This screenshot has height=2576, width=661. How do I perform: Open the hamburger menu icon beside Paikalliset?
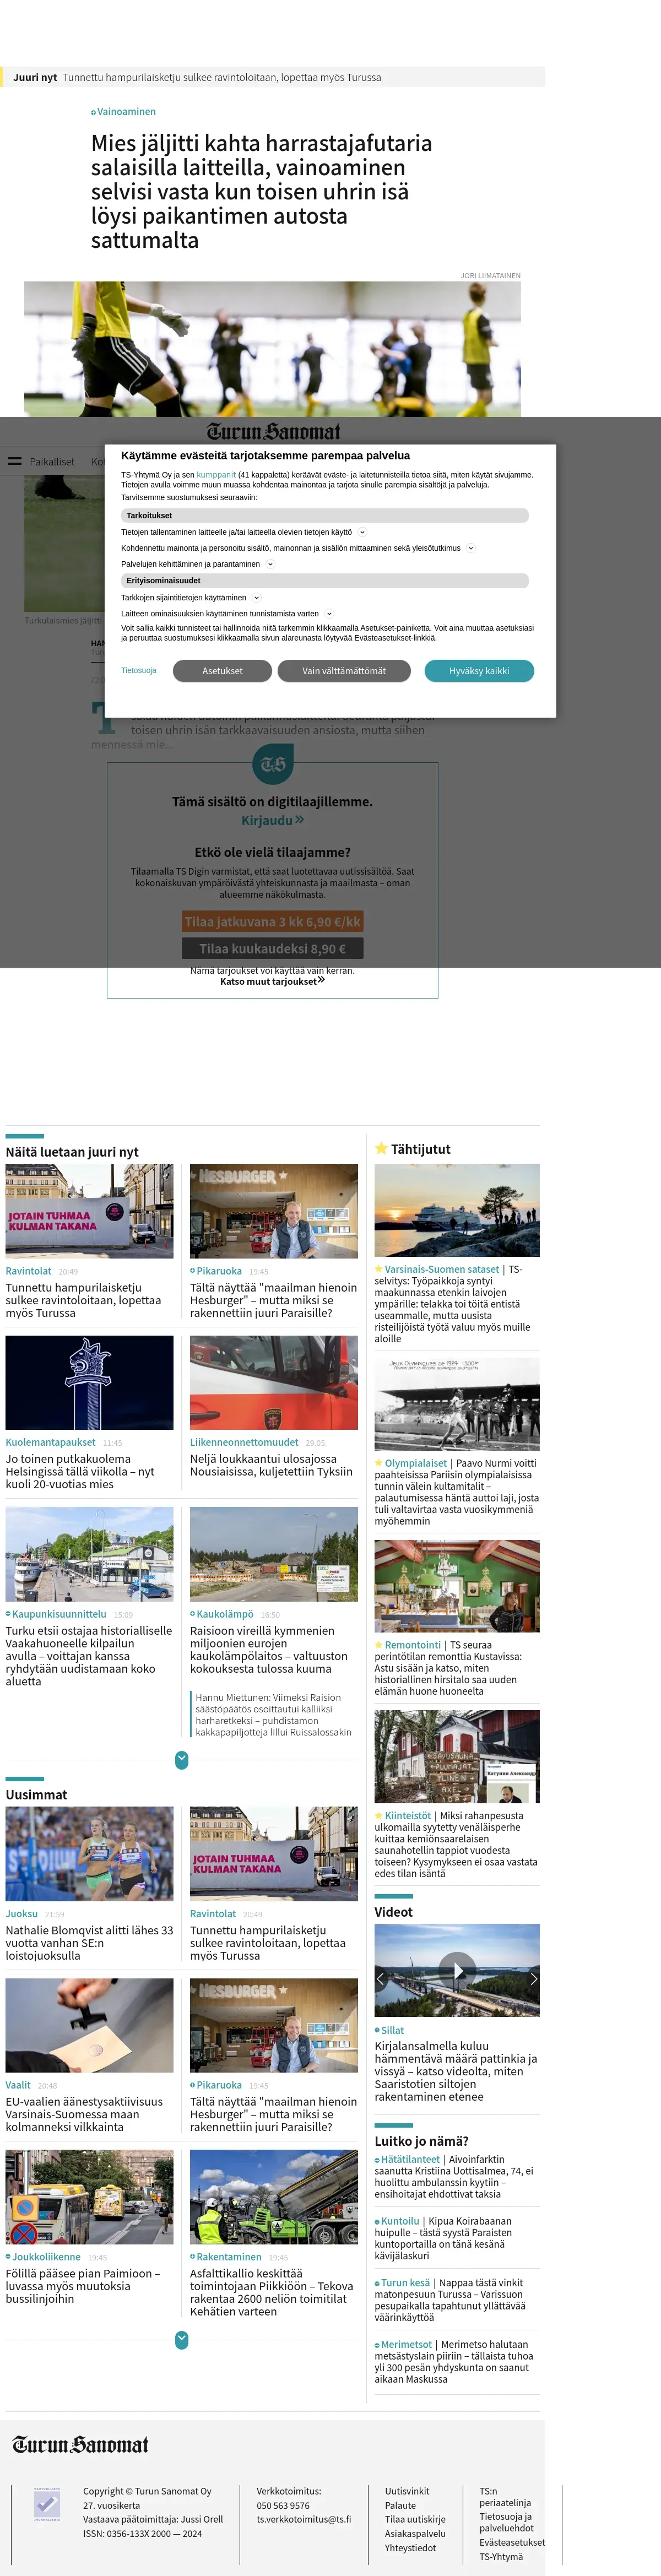[15, 461]
